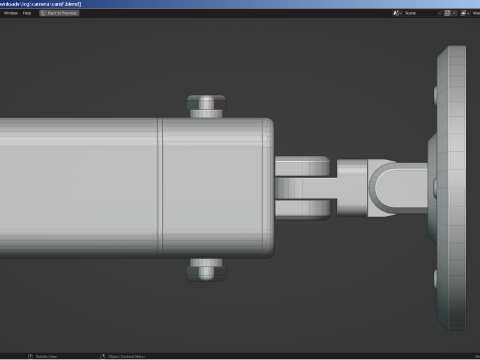Click the Back to Previous button
480x360 pixels.
[x=59, y=13]
